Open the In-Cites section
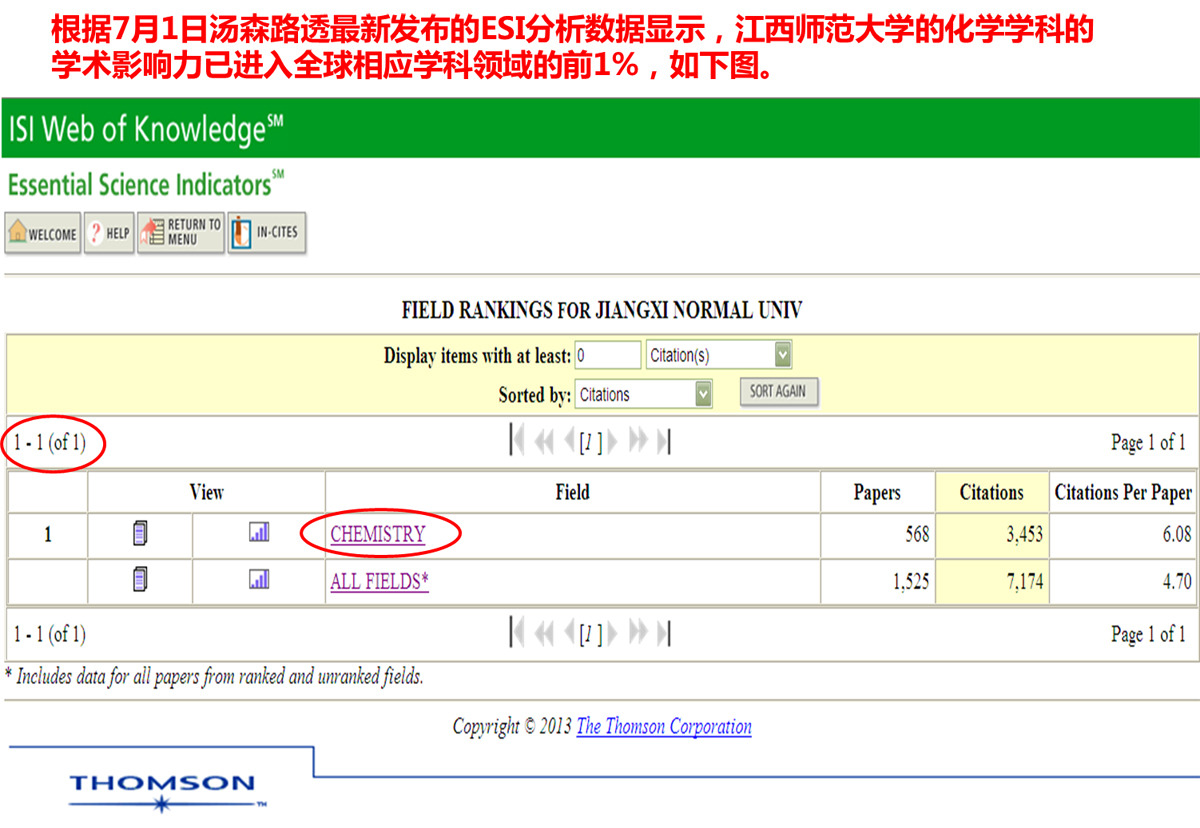The image size is (1200, 828). coord(266,233)
